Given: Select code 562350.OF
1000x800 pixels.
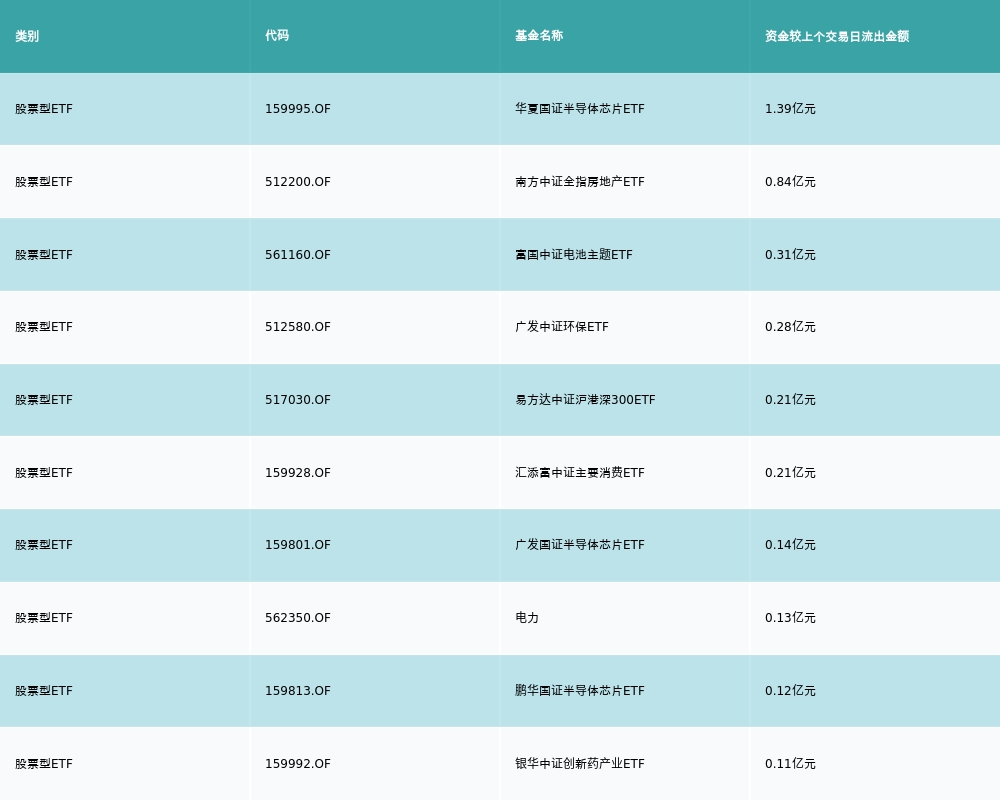Looking at the screenshot, I should coord(298,618).
